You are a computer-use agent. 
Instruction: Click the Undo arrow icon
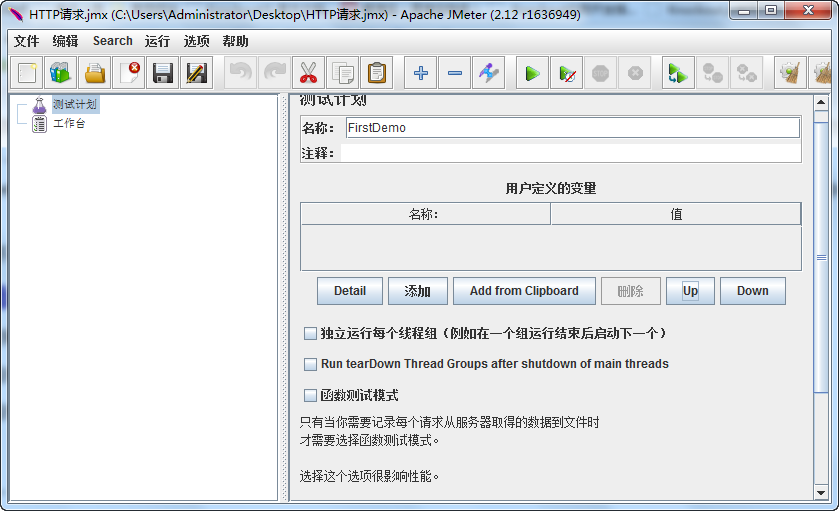pos(240,73)
